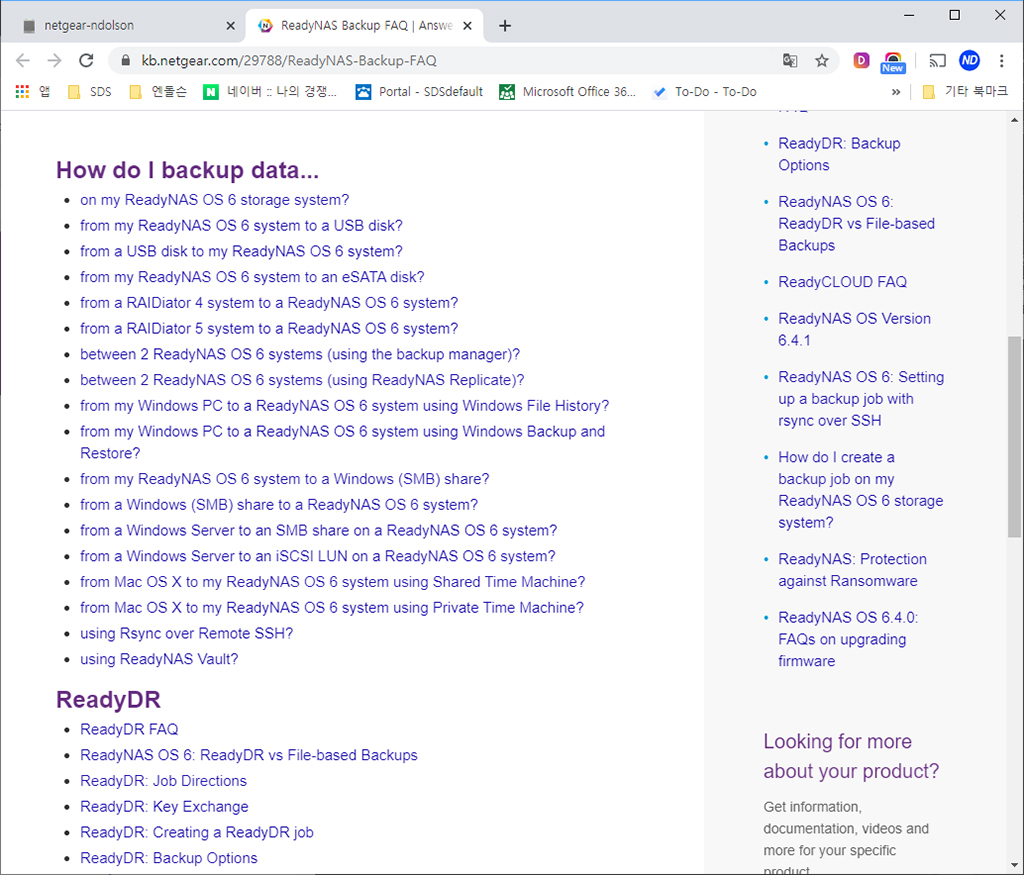Open the extension marked New

coord(893,62)
